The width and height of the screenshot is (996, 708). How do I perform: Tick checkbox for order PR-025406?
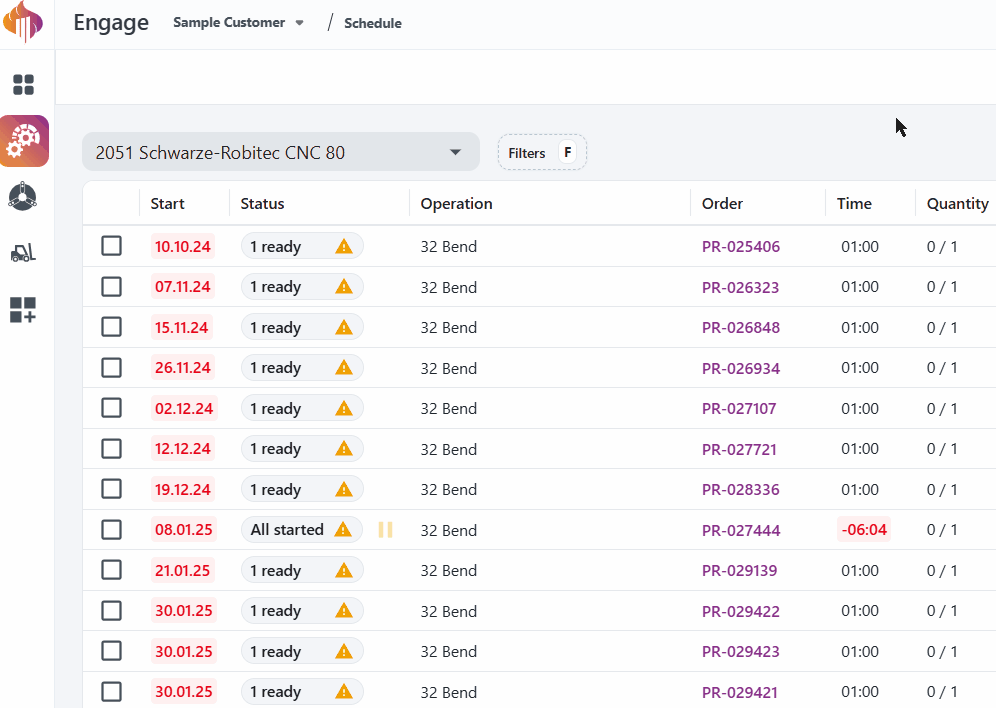pyautogui.click(x=112, y=246)
